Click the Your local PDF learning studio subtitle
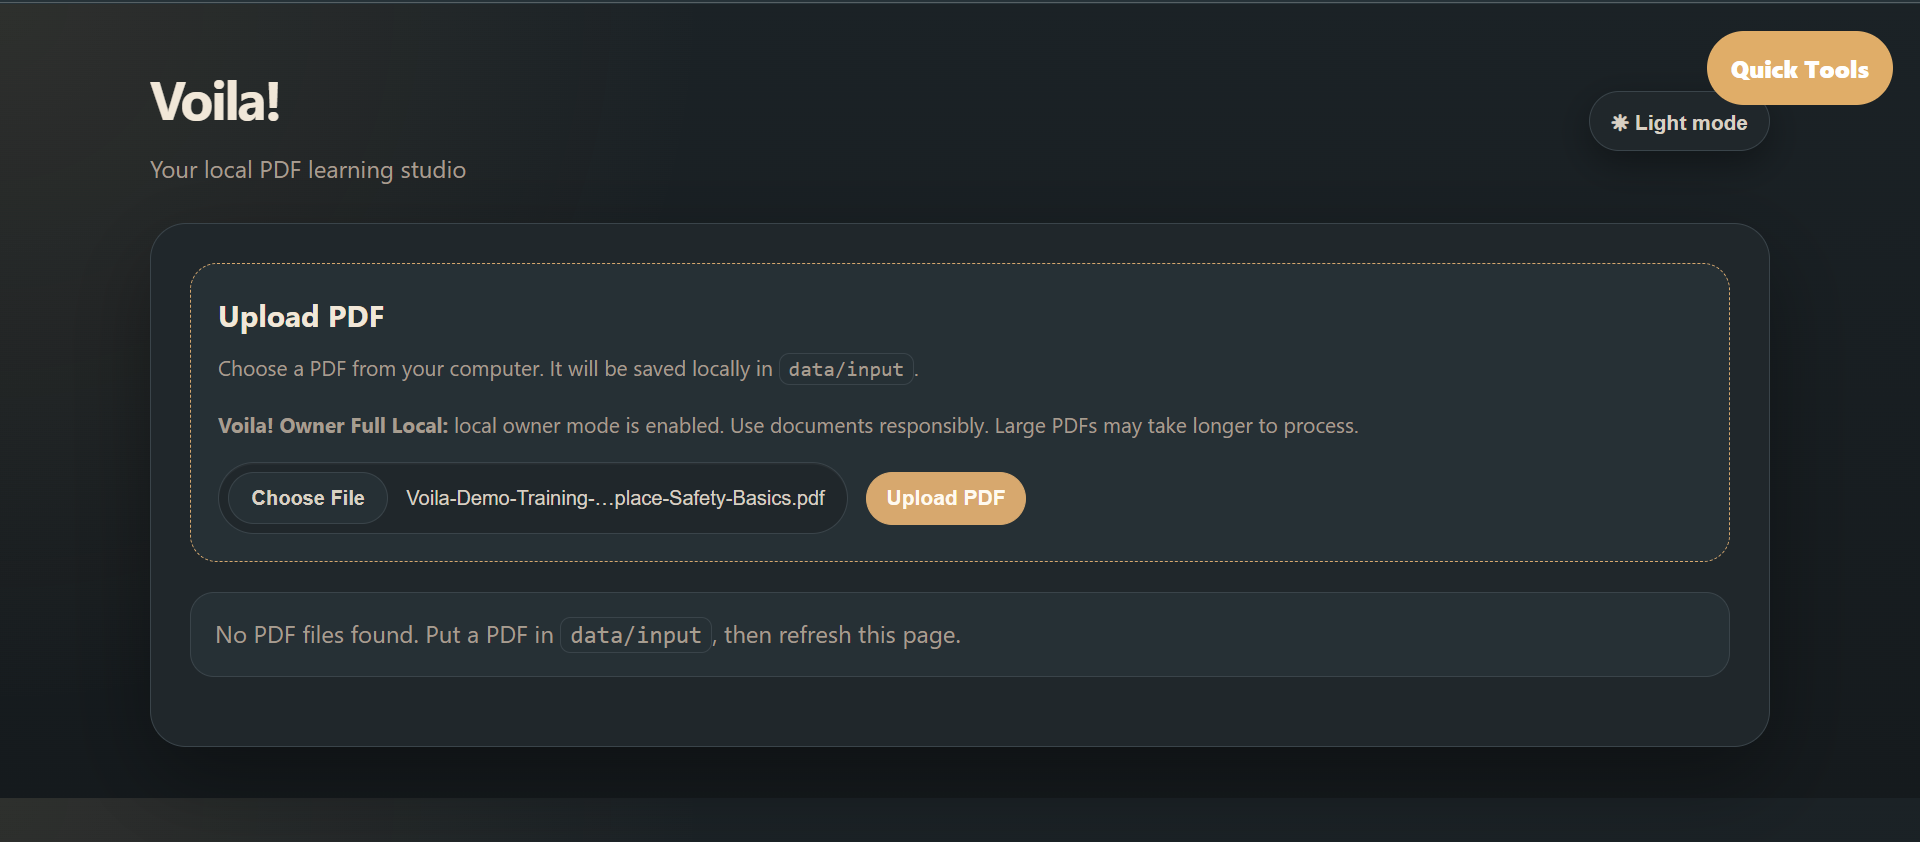This screenshot has height=842, width=1920. pos(308,170)
